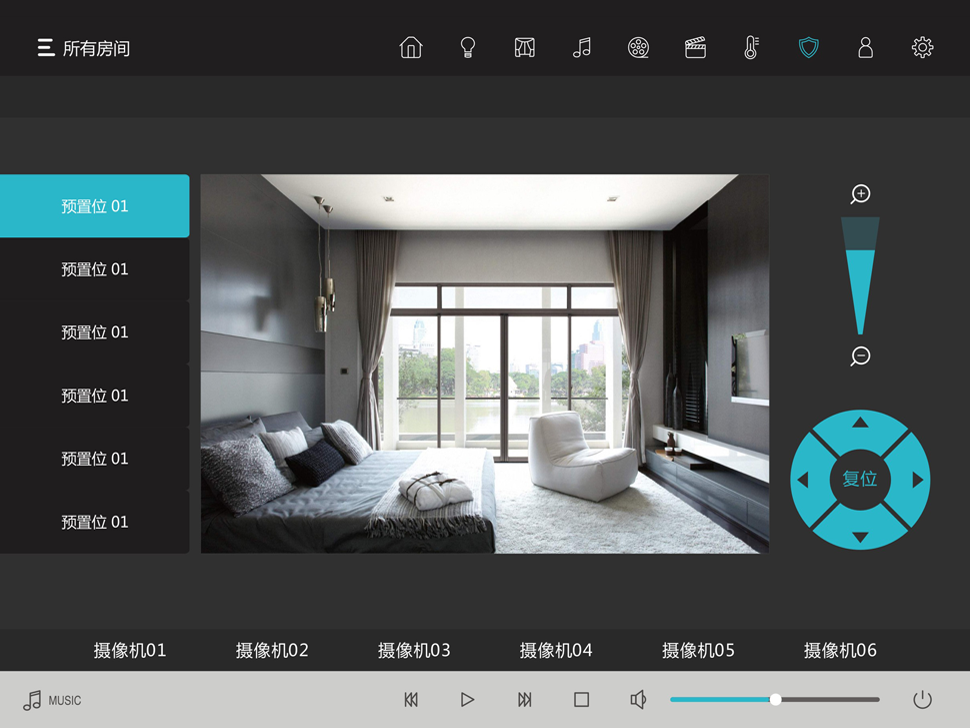Pan camera right with right arrow

pyautogui.click(x=917, y=479)
